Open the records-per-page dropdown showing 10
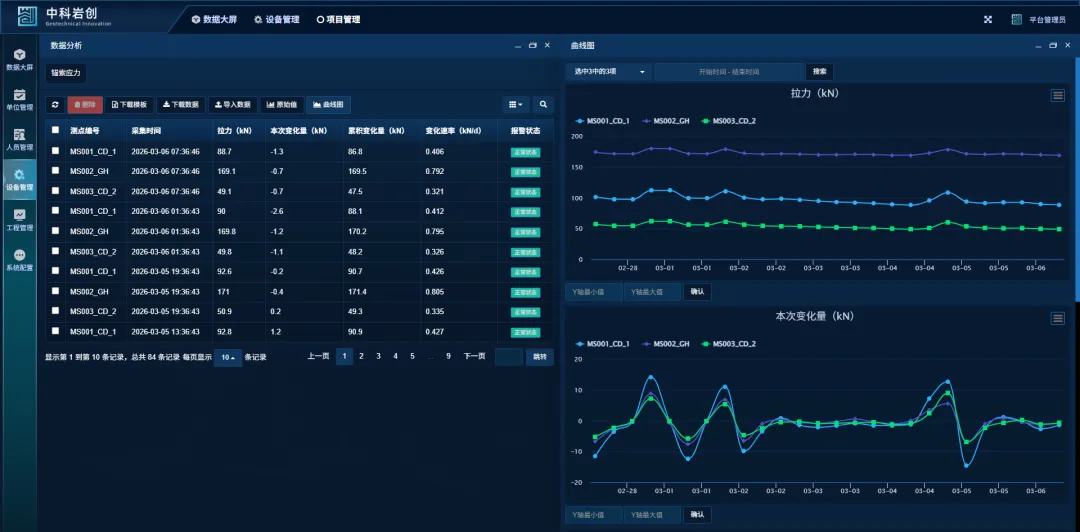Screen dimensions: 1080x532 click(x=227, y=357)
